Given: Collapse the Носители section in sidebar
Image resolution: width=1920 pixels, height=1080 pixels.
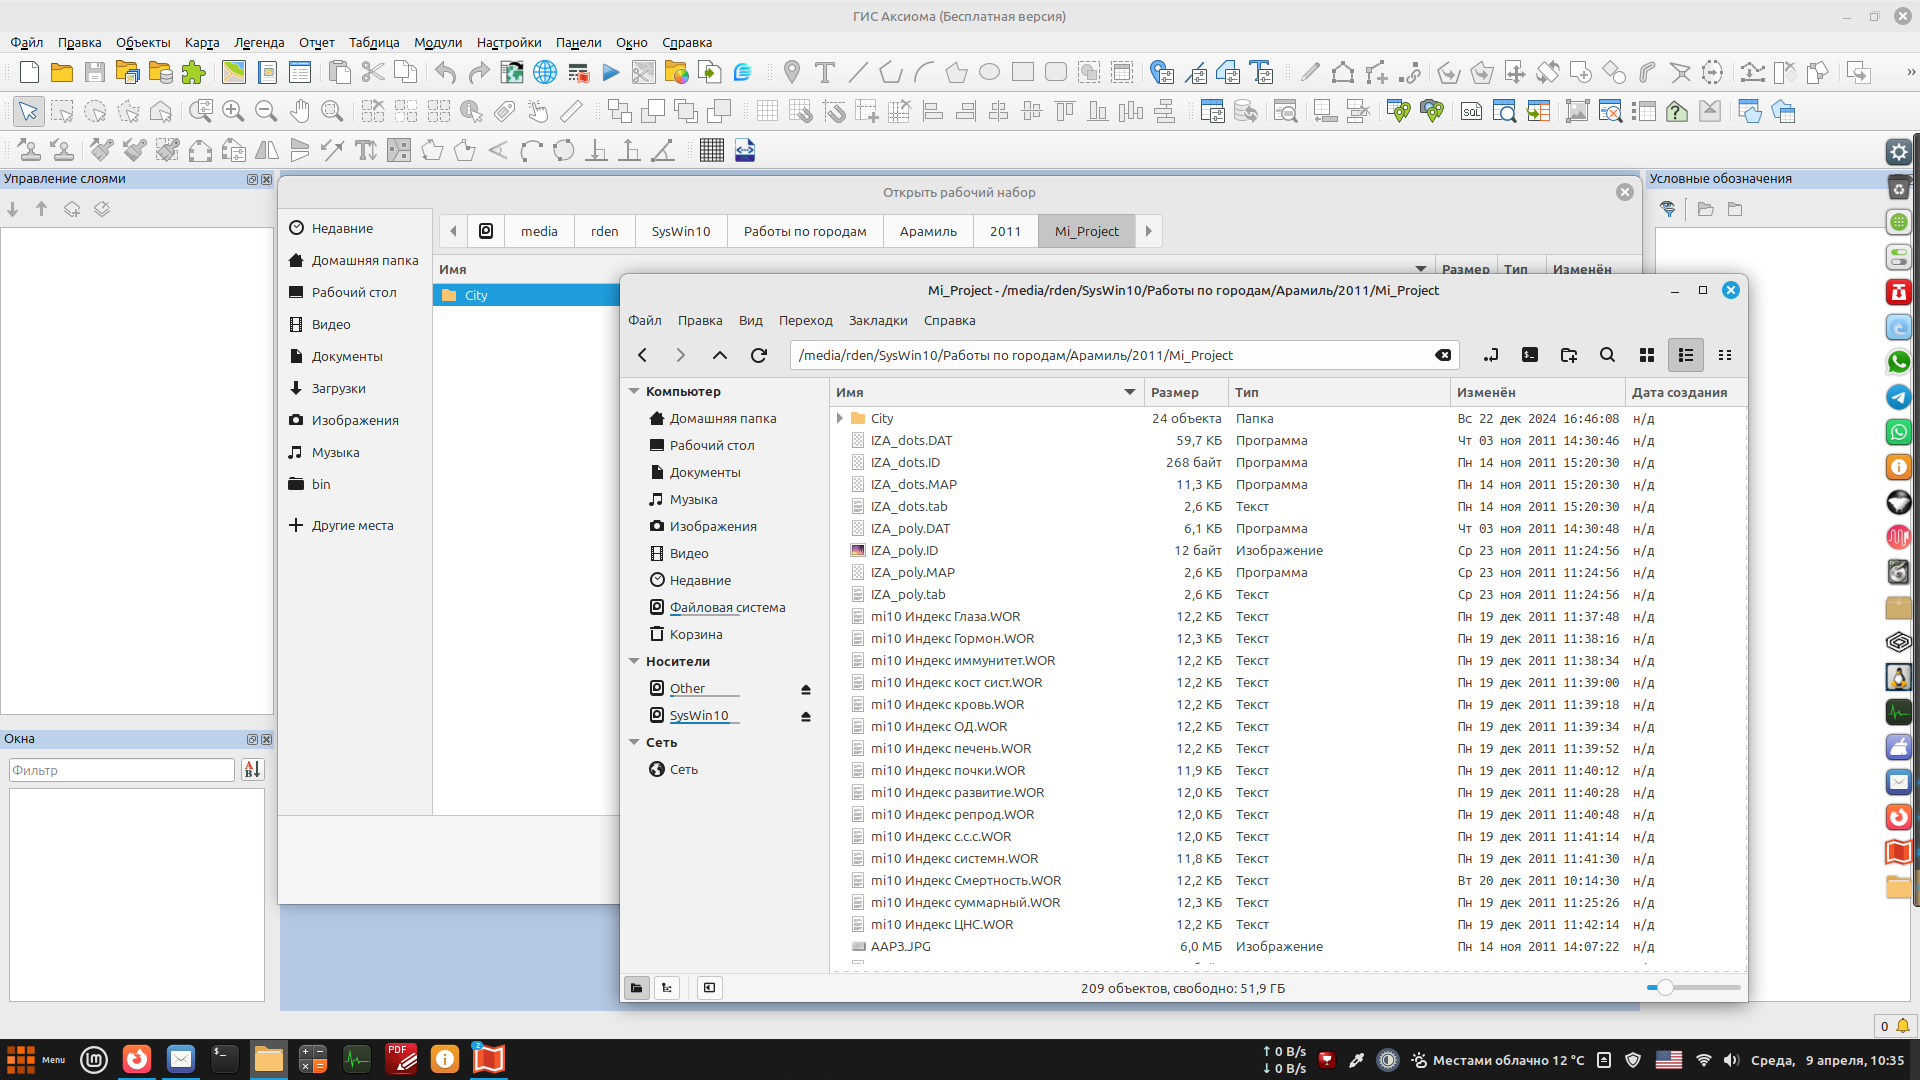Looking at the screenshot, I should 634,662.
